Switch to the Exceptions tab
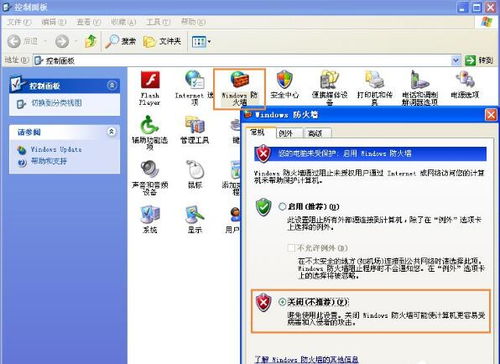500x364 pixels. 289,133
